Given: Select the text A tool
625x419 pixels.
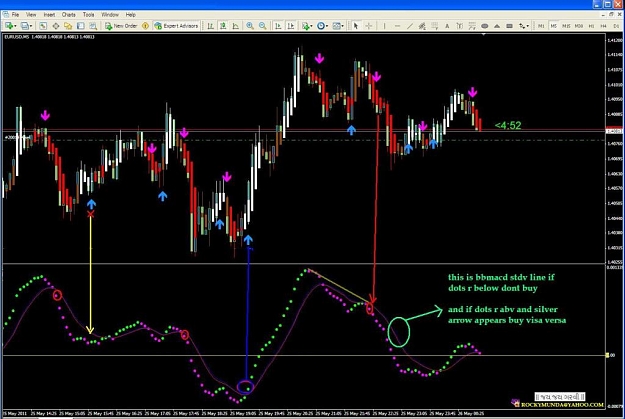Looking at the screenshot, I should coord(447,26).
